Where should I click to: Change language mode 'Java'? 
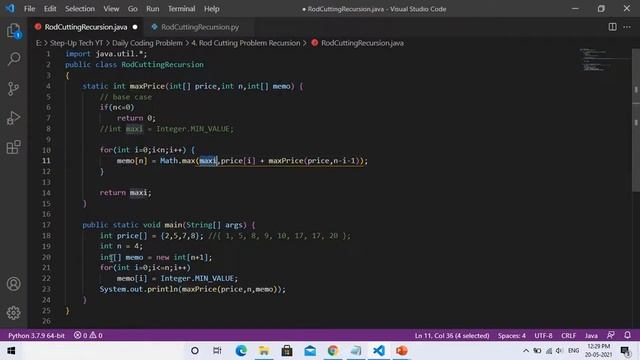[x=591, y=336]
